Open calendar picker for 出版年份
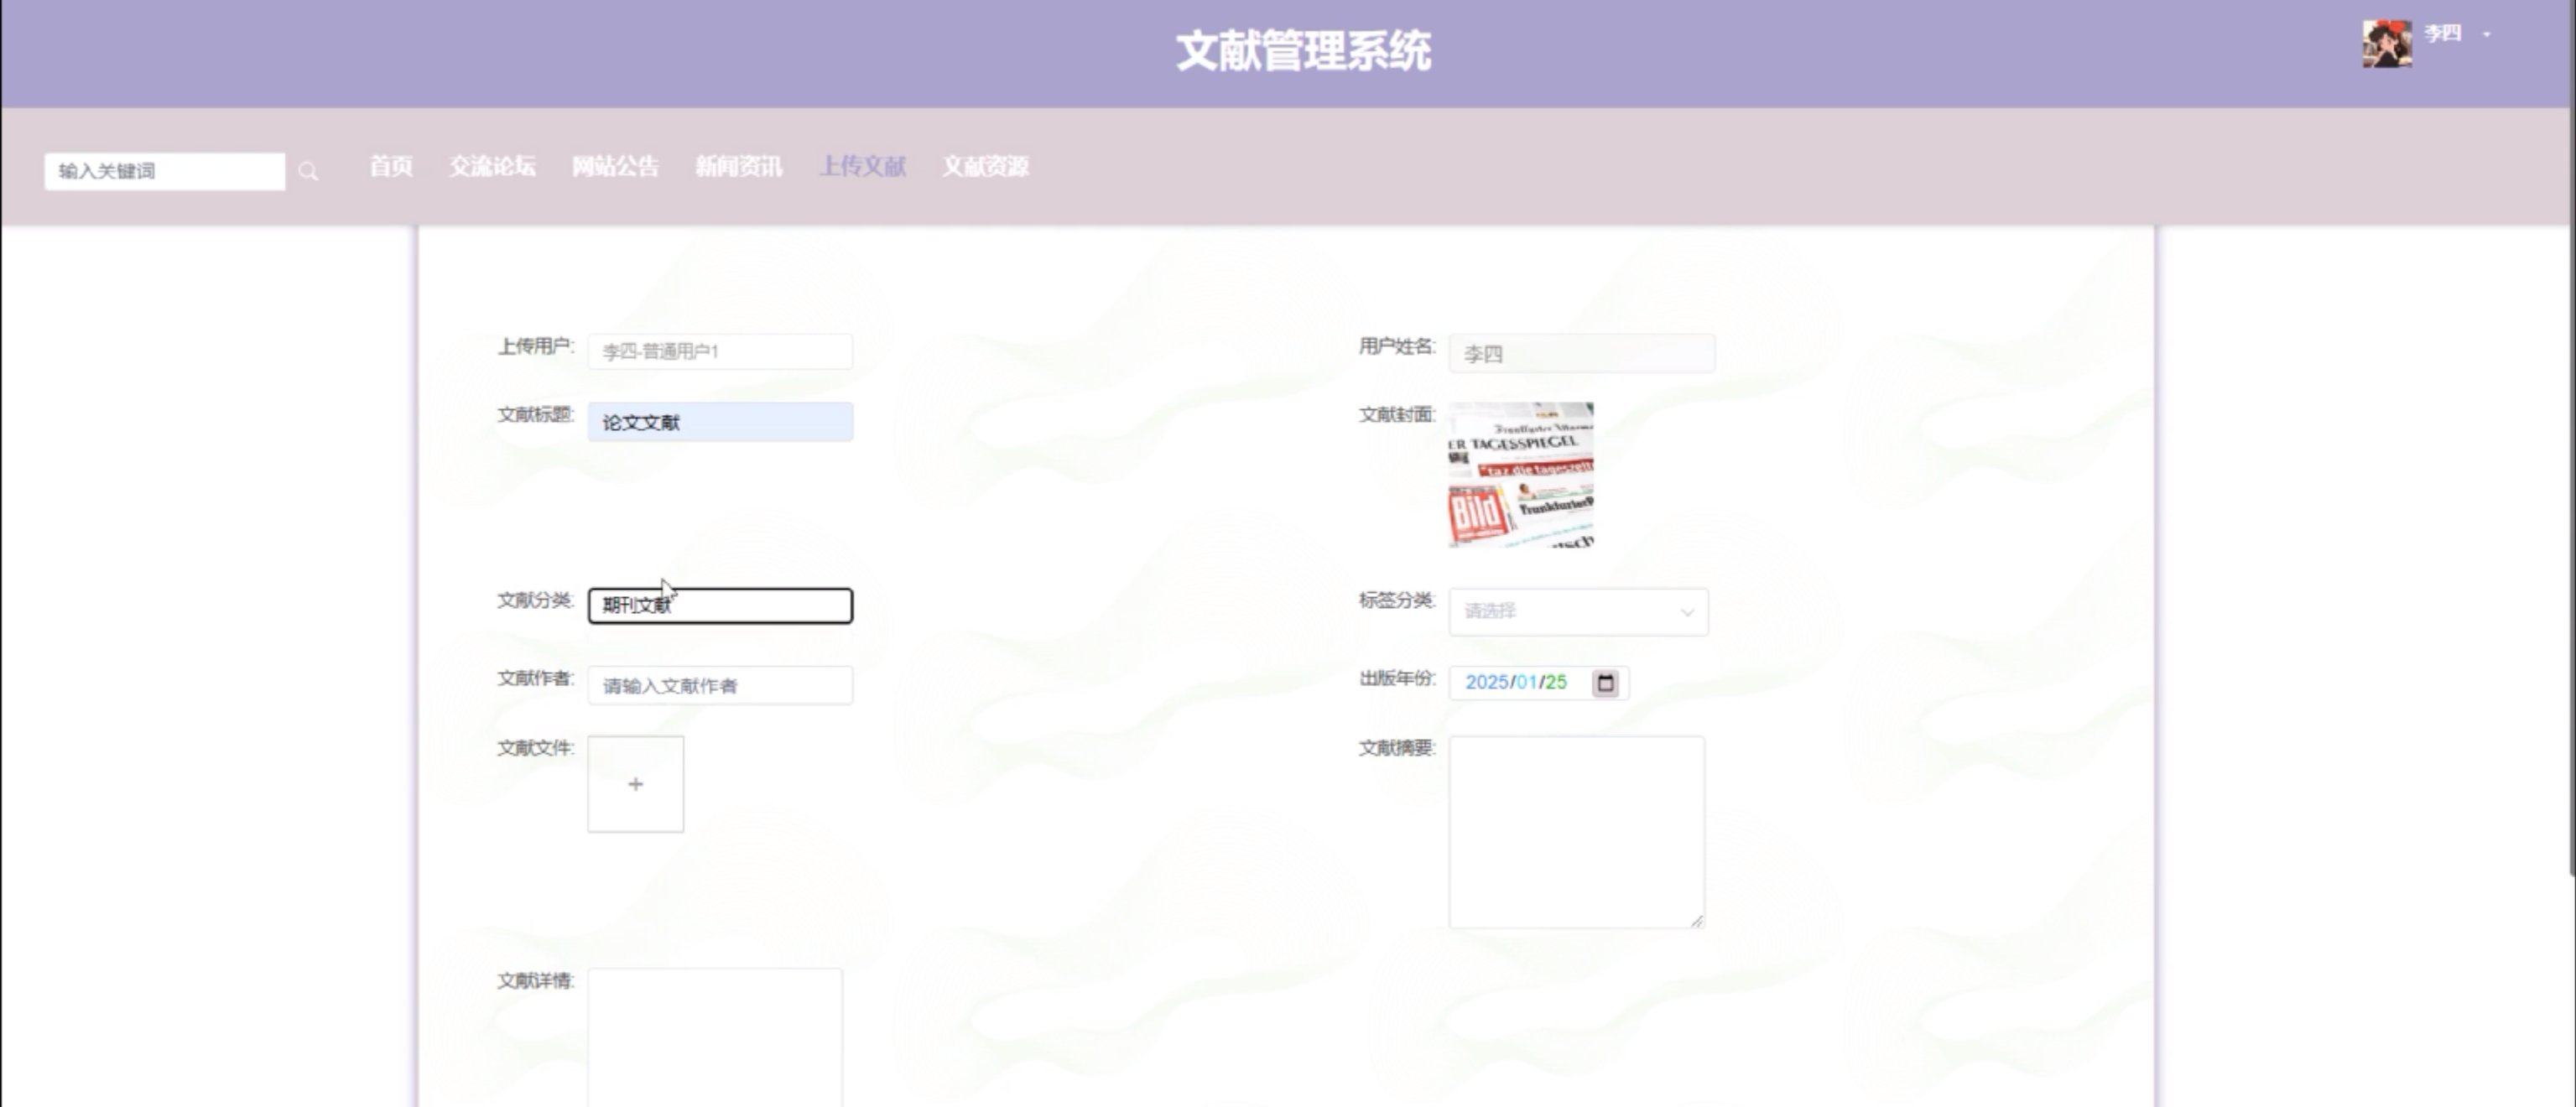Screen dimensions: 2576x1107 [1605, 683]
